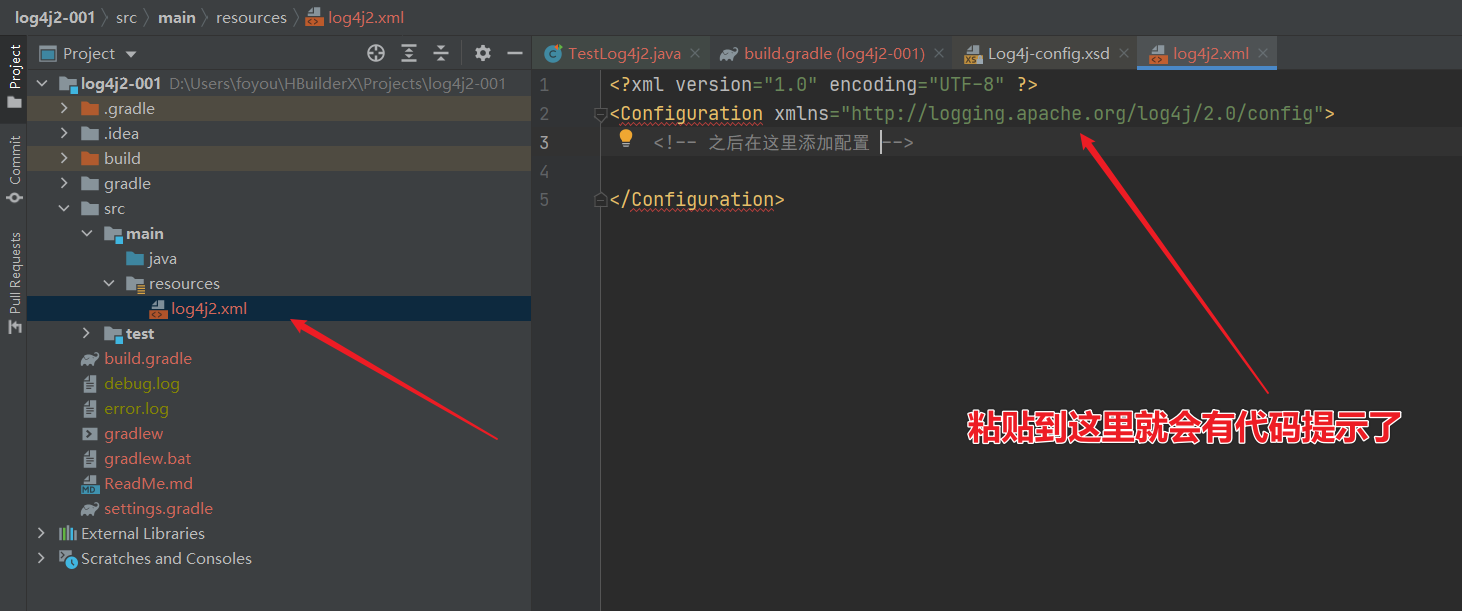Select ReadMe.md file in tree
The height and width of the screenshot is (611, 1462).
148,483
